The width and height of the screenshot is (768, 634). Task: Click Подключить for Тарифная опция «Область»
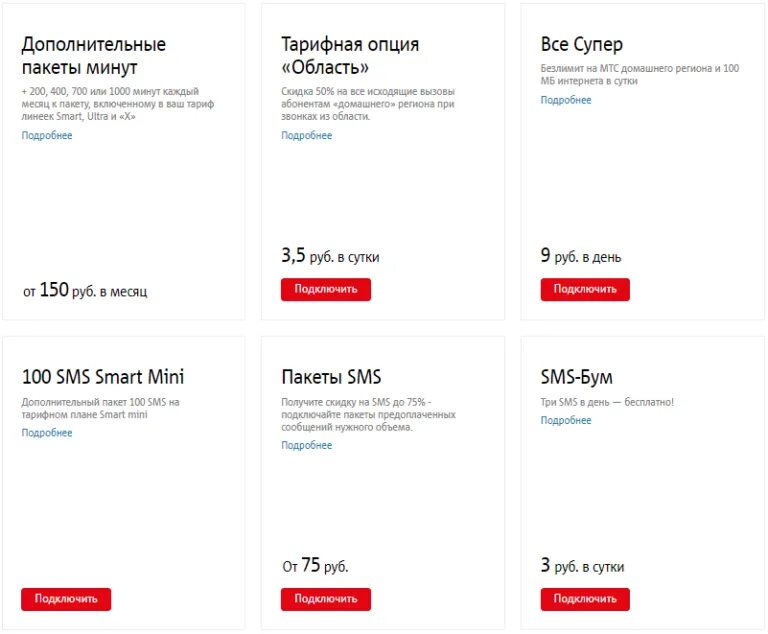[325, 289]
